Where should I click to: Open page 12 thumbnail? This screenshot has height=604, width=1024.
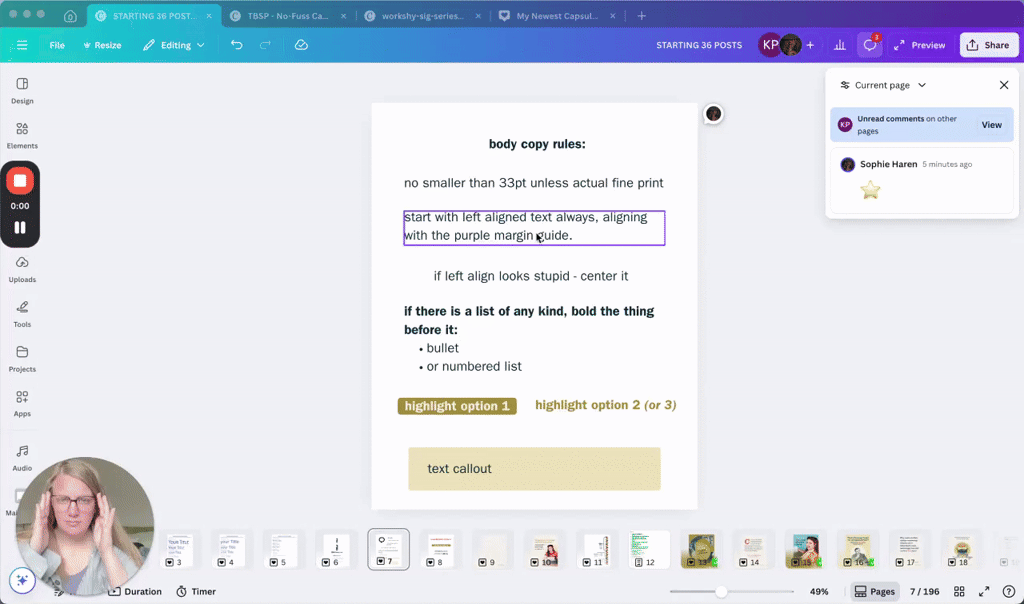pos(649,550)
